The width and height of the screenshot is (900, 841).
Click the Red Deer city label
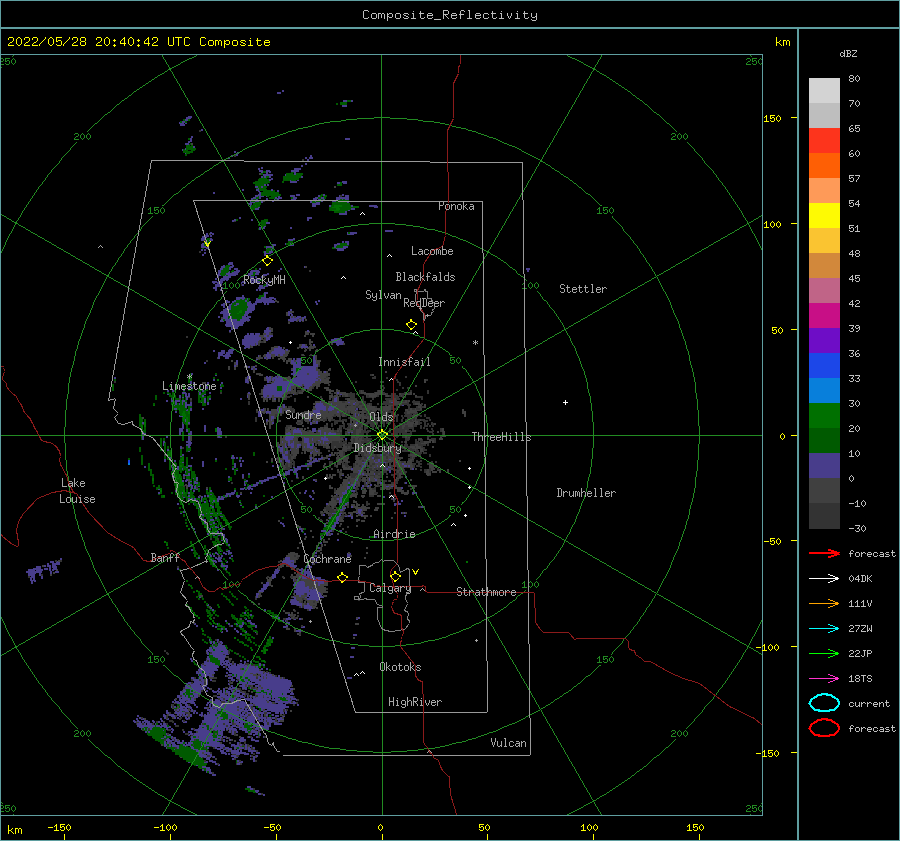tap(424, 303)
